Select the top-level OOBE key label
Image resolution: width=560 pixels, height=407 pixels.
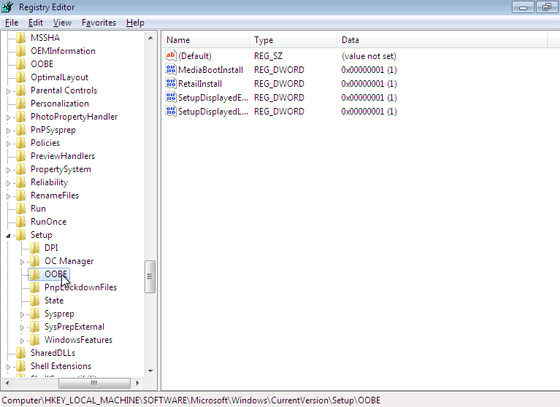(x=42, y=64)
